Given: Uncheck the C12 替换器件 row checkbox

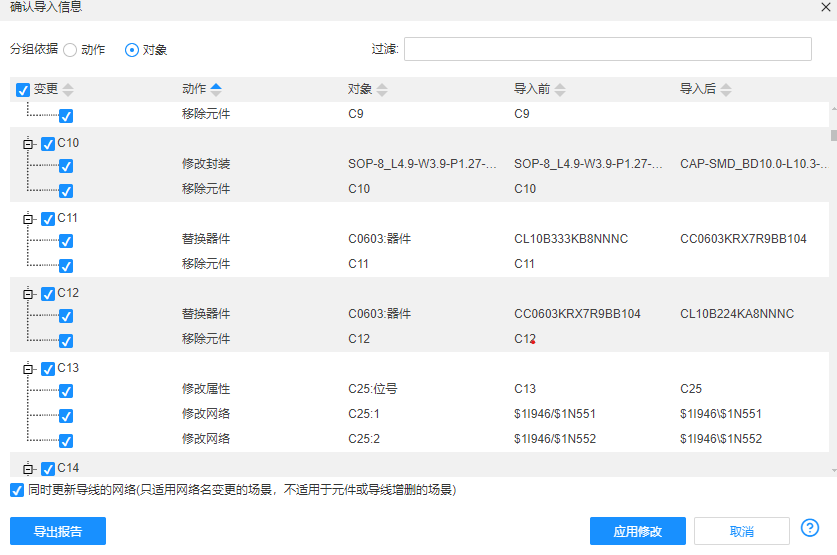Looking at the screenshot, I should [66, 315].
